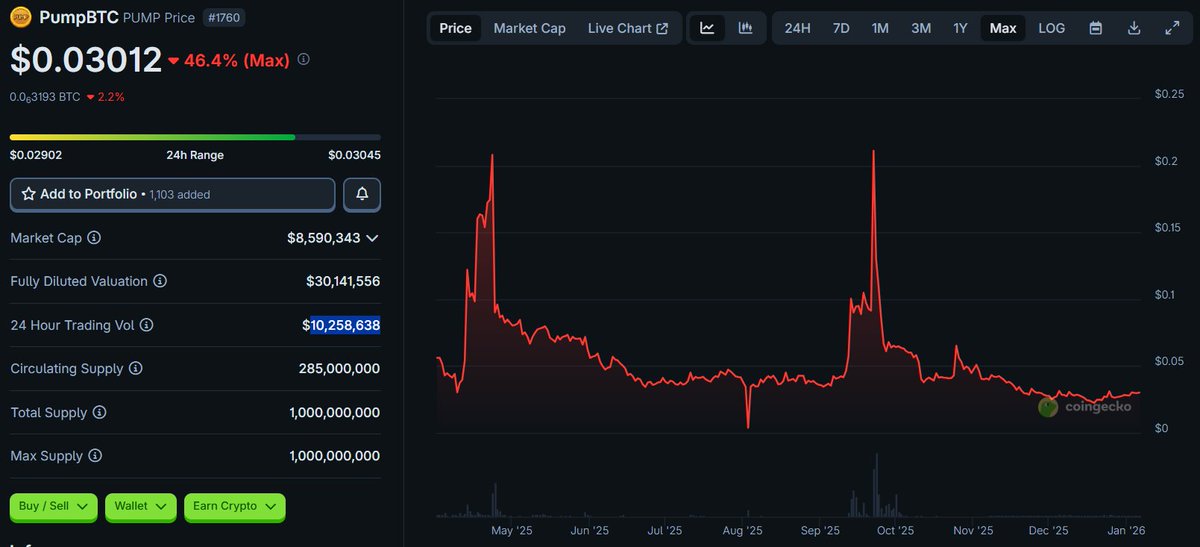Open the Buy / Sell dropdown

(x=54, y=507)
